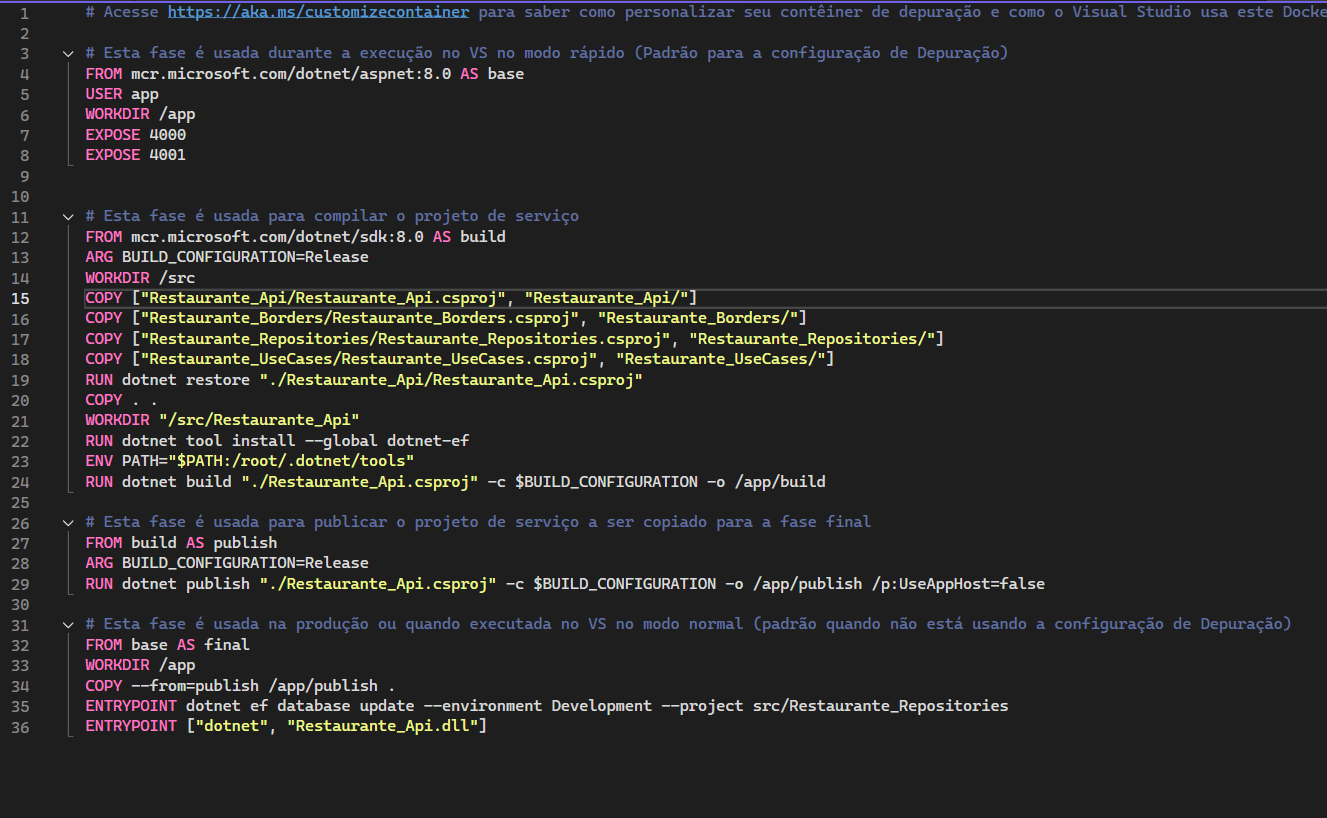Screen dimensions: 1327x818
Task: Click the 'WORKDIR /src' line
Action: point(141,277)
